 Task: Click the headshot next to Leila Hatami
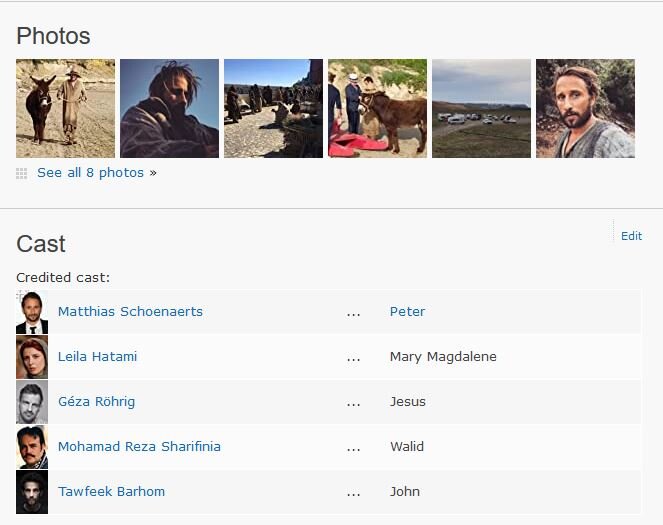32,357
